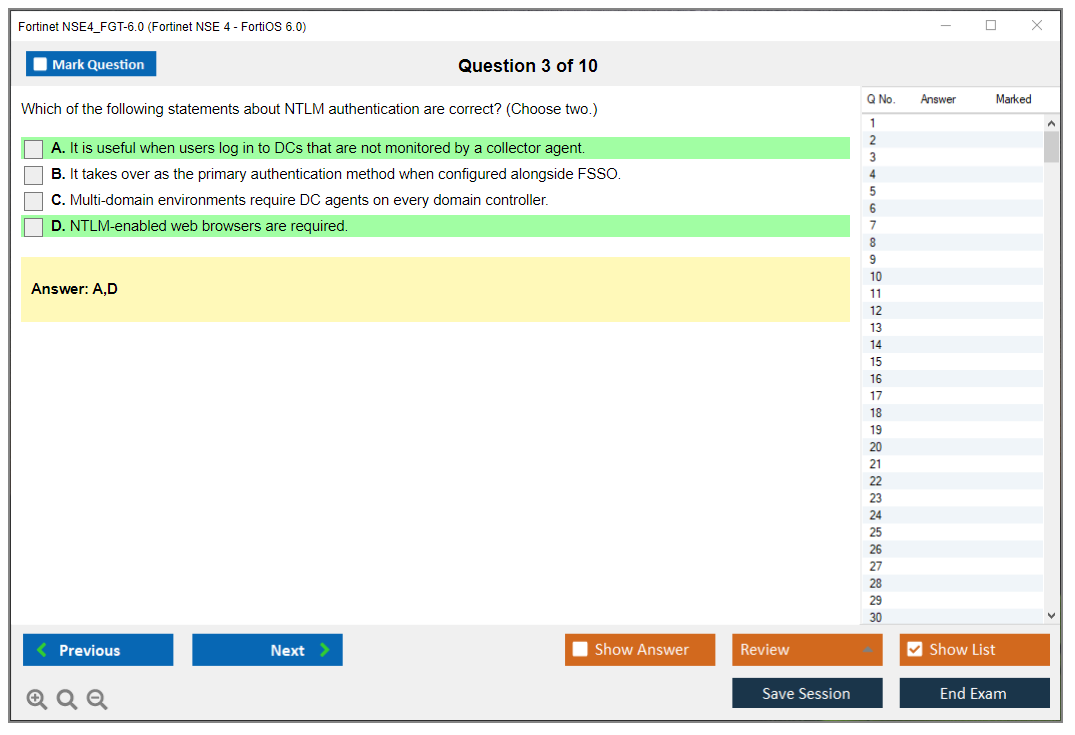
Task: Toggle the Show Answer checkbox
Action: (581, 650)
